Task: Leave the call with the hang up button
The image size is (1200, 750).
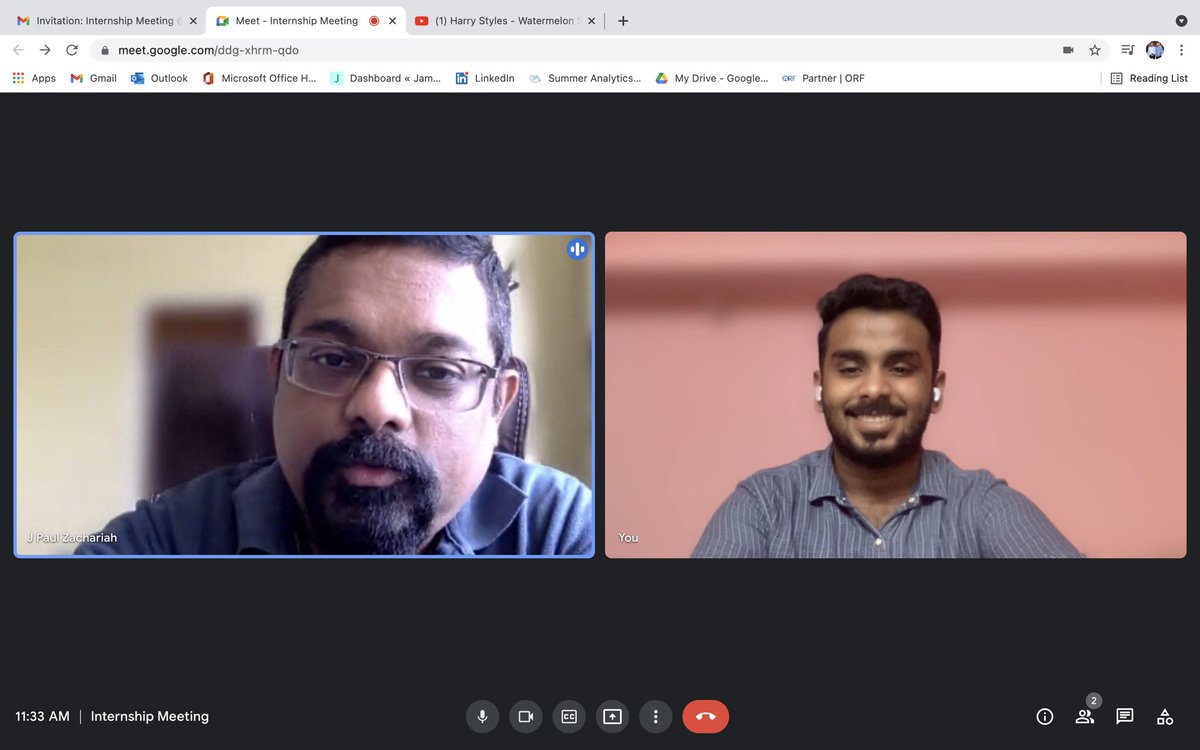Action: [x=705, y=716]
